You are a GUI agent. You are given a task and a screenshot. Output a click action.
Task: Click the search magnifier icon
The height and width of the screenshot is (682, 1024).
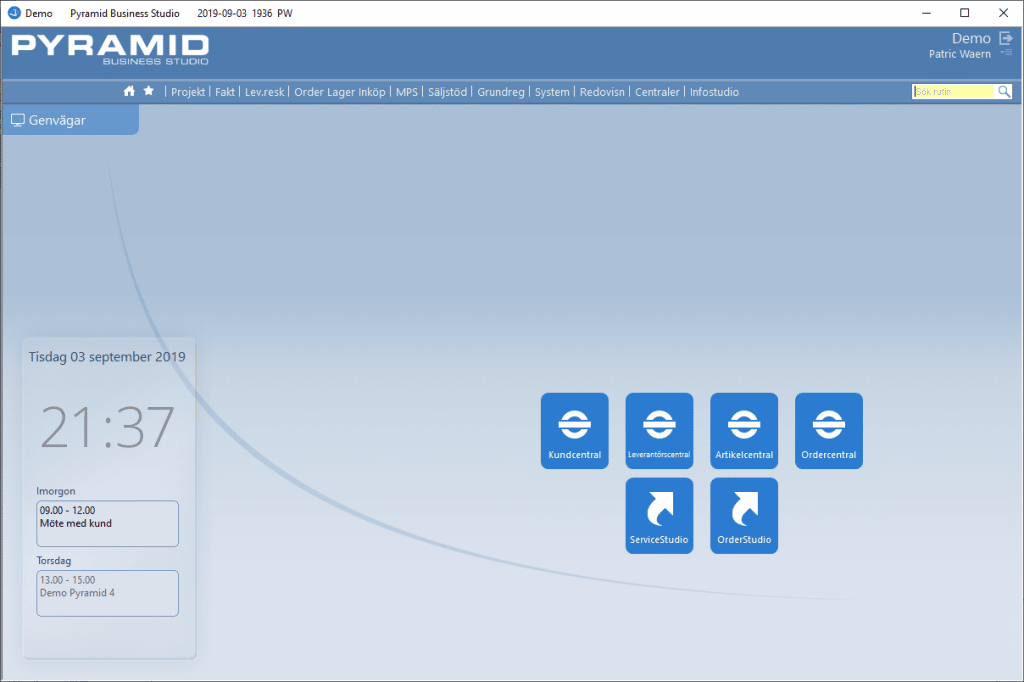coord(1004,91)
